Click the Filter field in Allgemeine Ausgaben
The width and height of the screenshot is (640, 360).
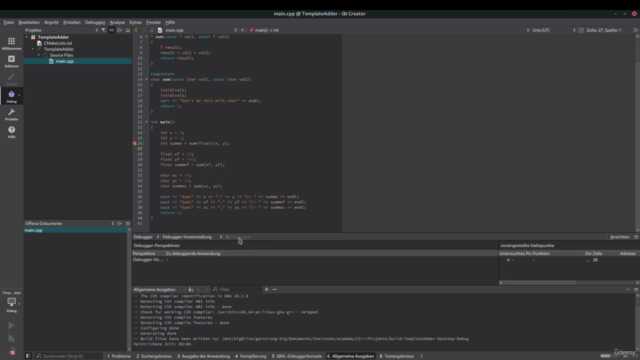(x=236, y=289)
